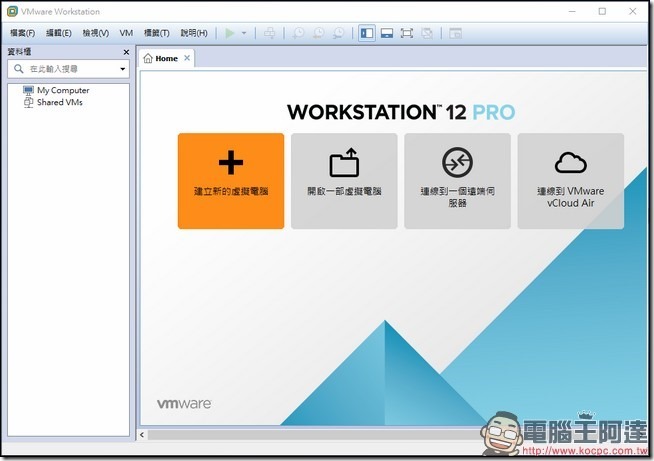This screenshot has width=654, height=461.
Task: Click the Revert to Snapshot toolbar icon
Action: [x=319, y=33]
